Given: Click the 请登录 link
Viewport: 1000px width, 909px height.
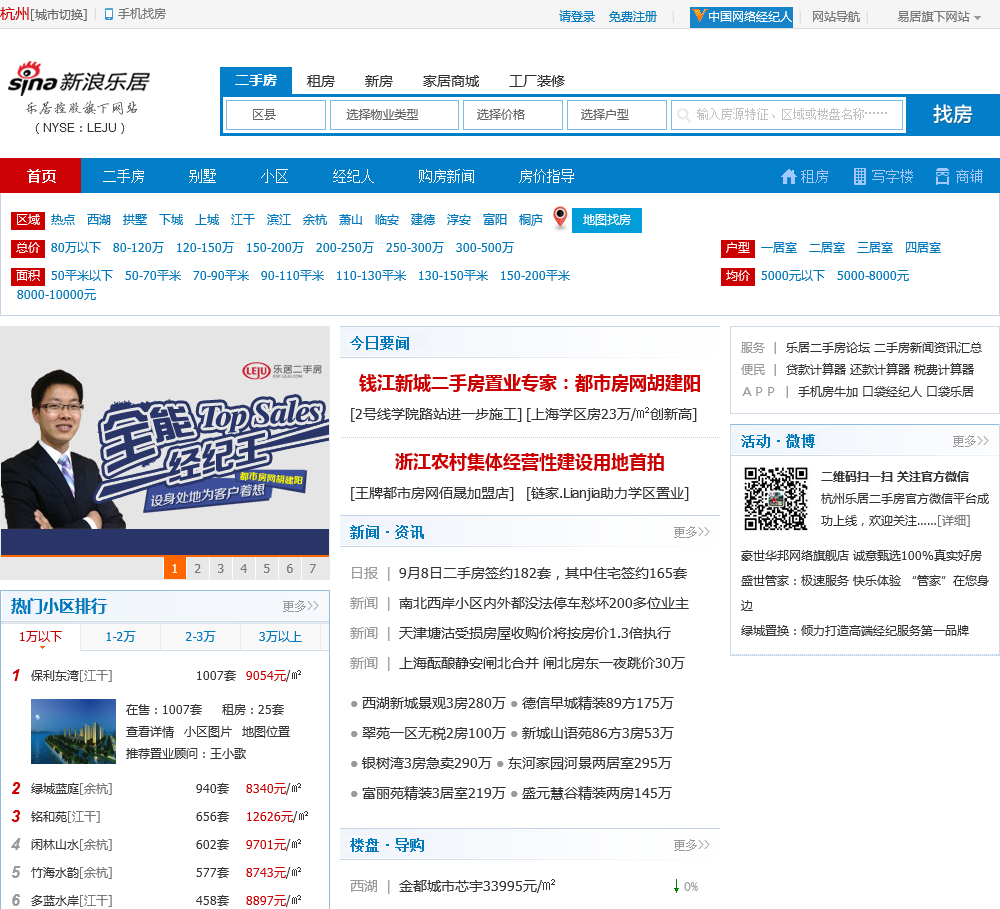Looking at the screenshot, I should pyautogui.click(x=577, y=17).
